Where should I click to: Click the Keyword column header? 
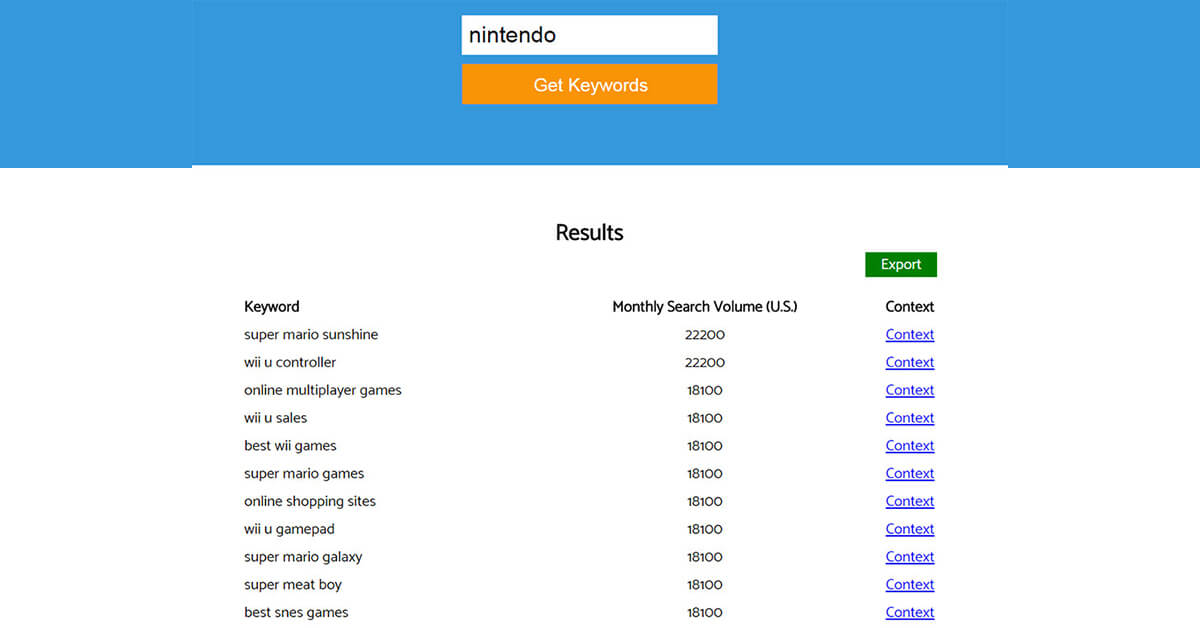coord(272,307)
